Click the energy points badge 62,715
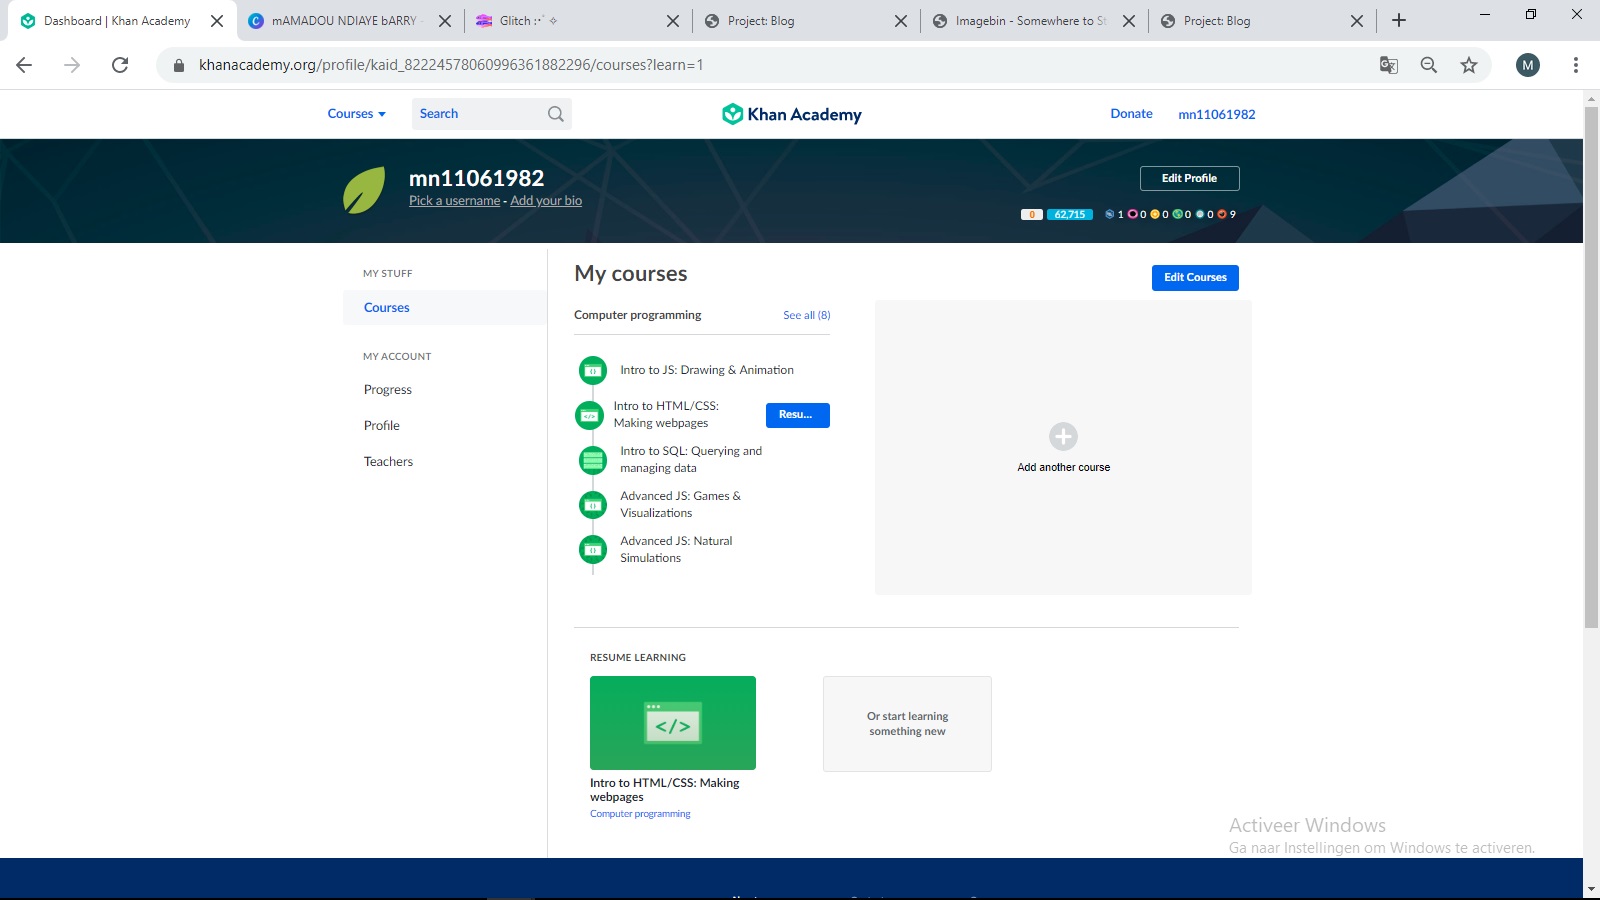 (1070, 214)
